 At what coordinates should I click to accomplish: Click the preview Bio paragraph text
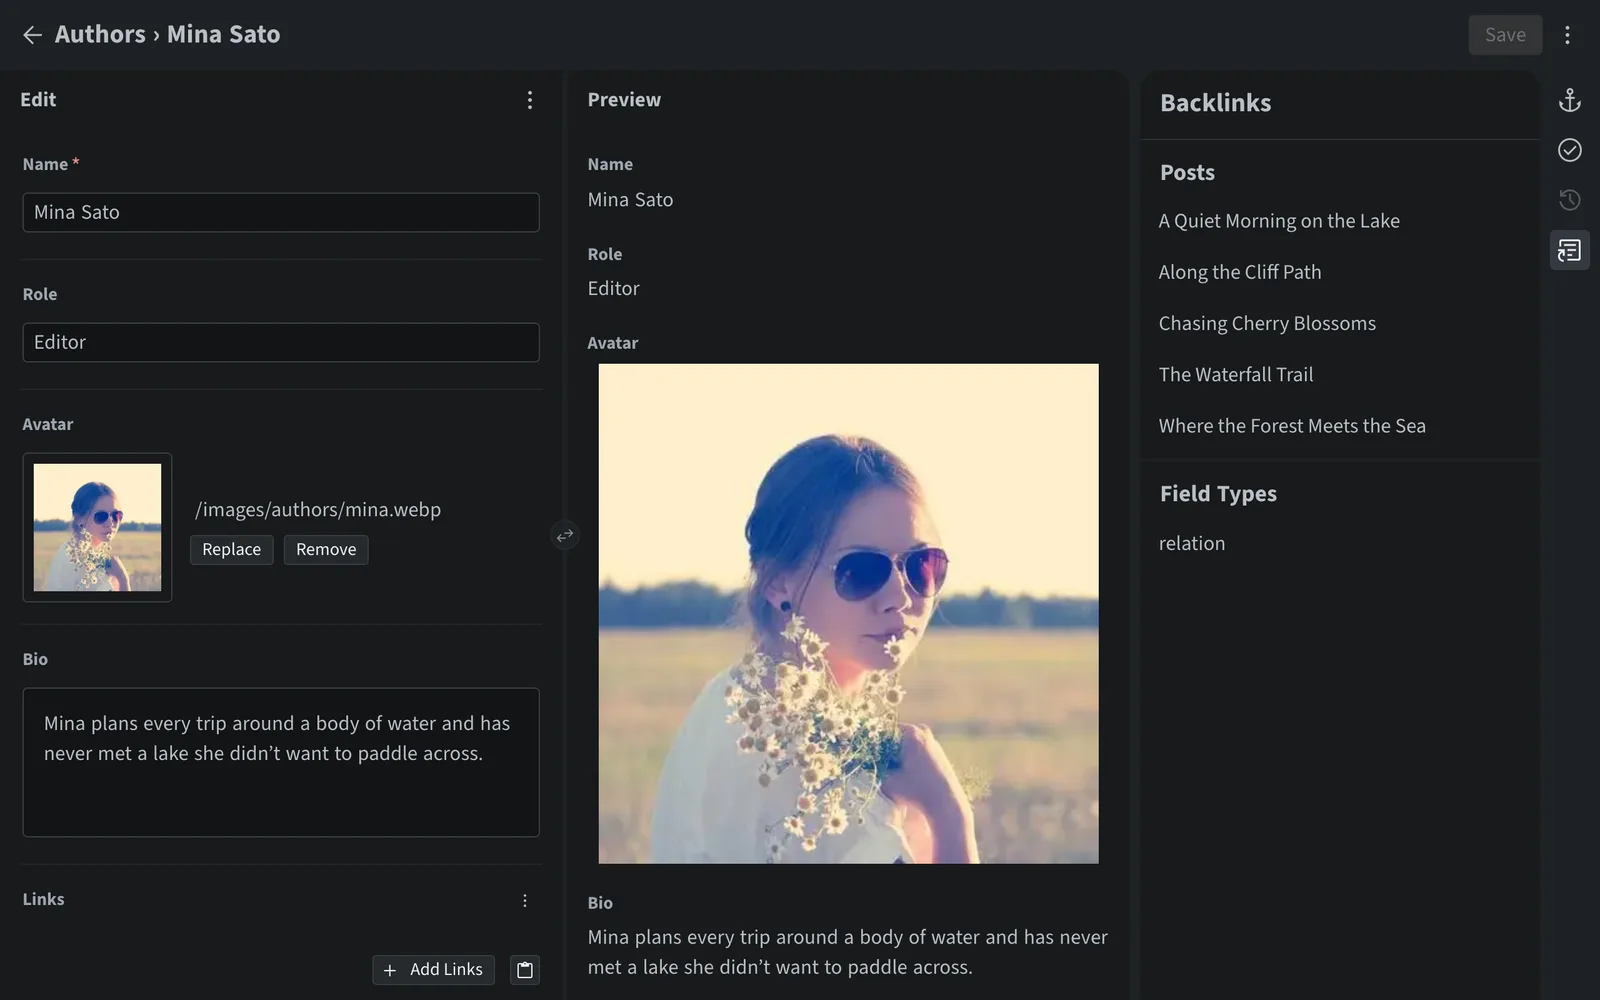(x=848, y=952)
